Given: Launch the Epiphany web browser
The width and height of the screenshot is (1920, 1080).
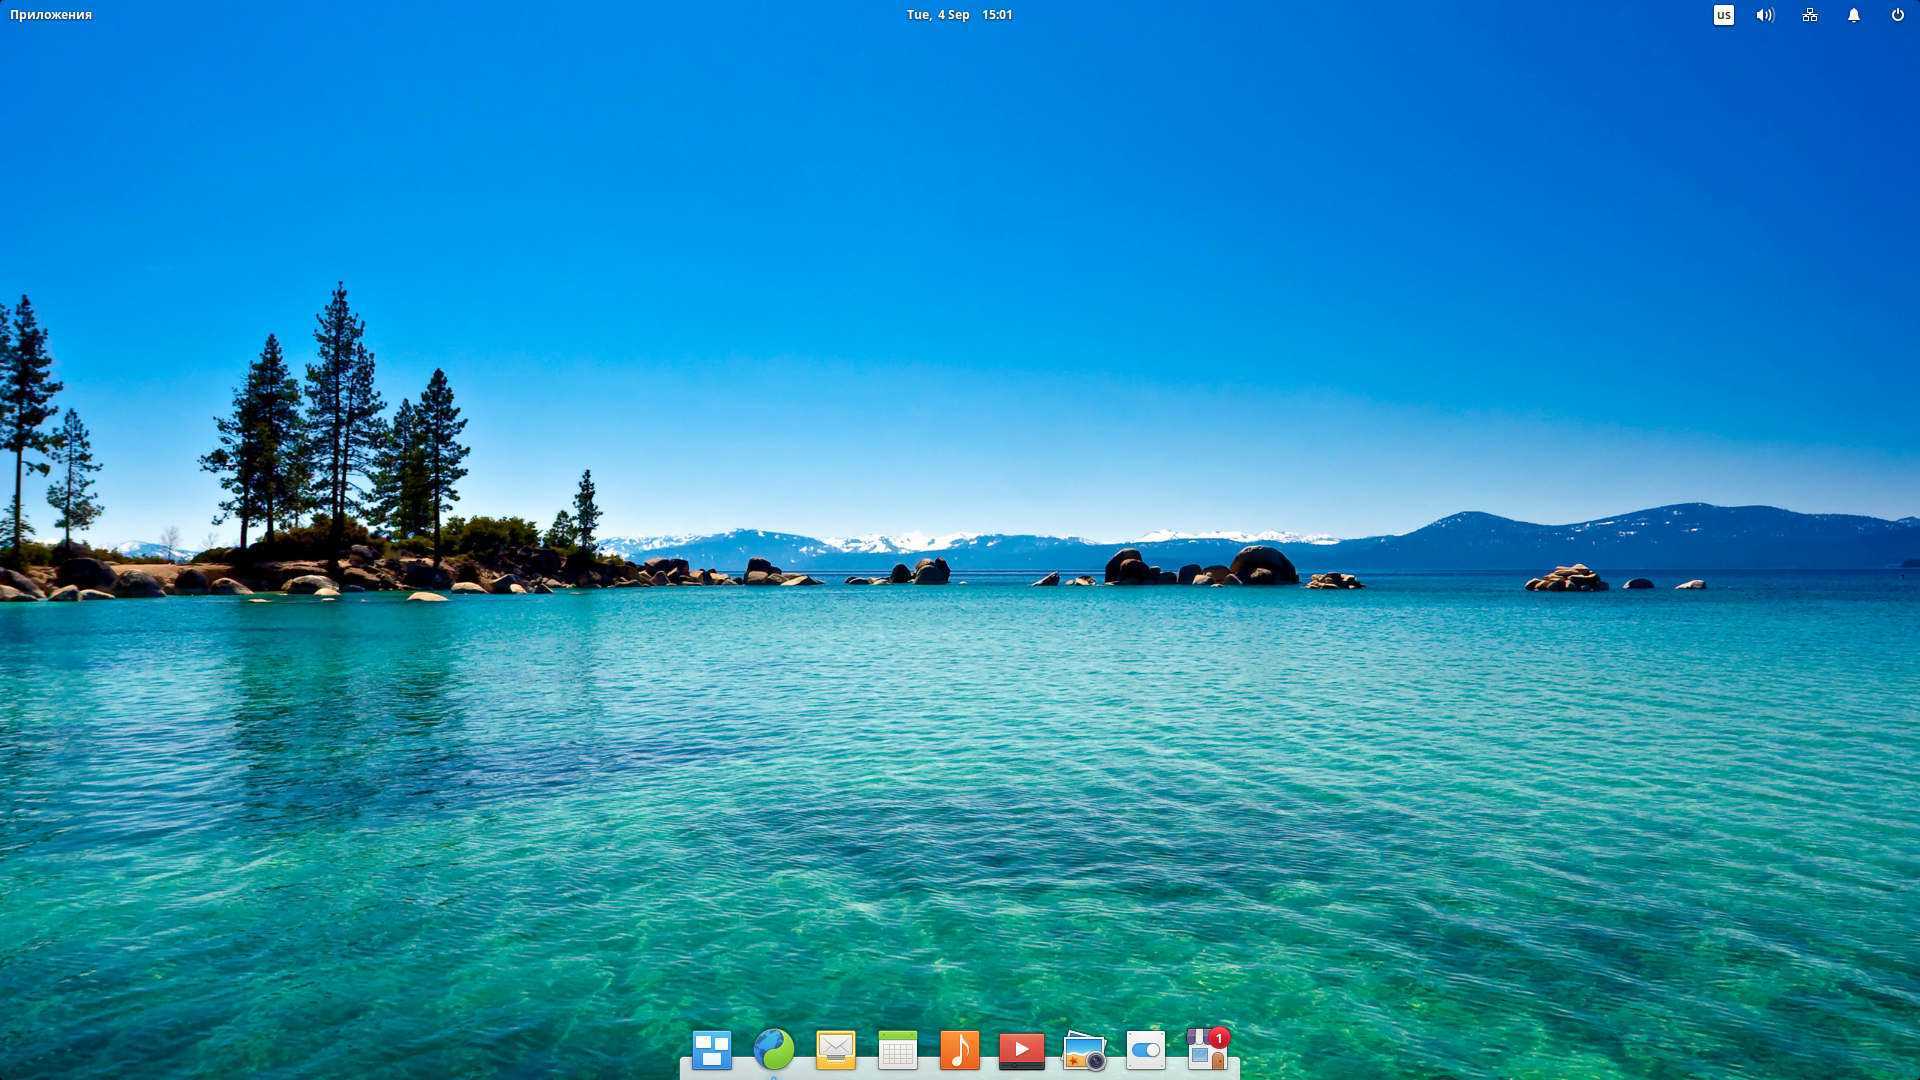Looking at the screenshot, I should [x=774, y=1049].
